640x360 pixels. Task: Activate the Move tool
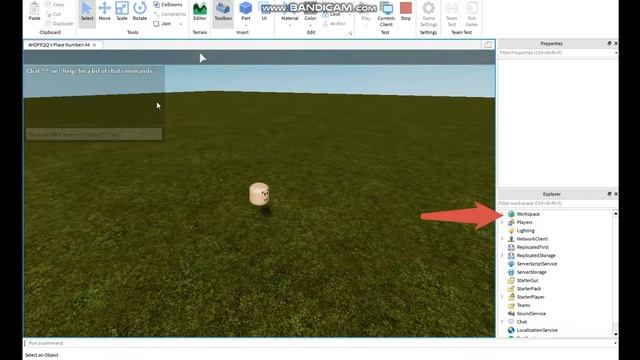coord(104,11)
